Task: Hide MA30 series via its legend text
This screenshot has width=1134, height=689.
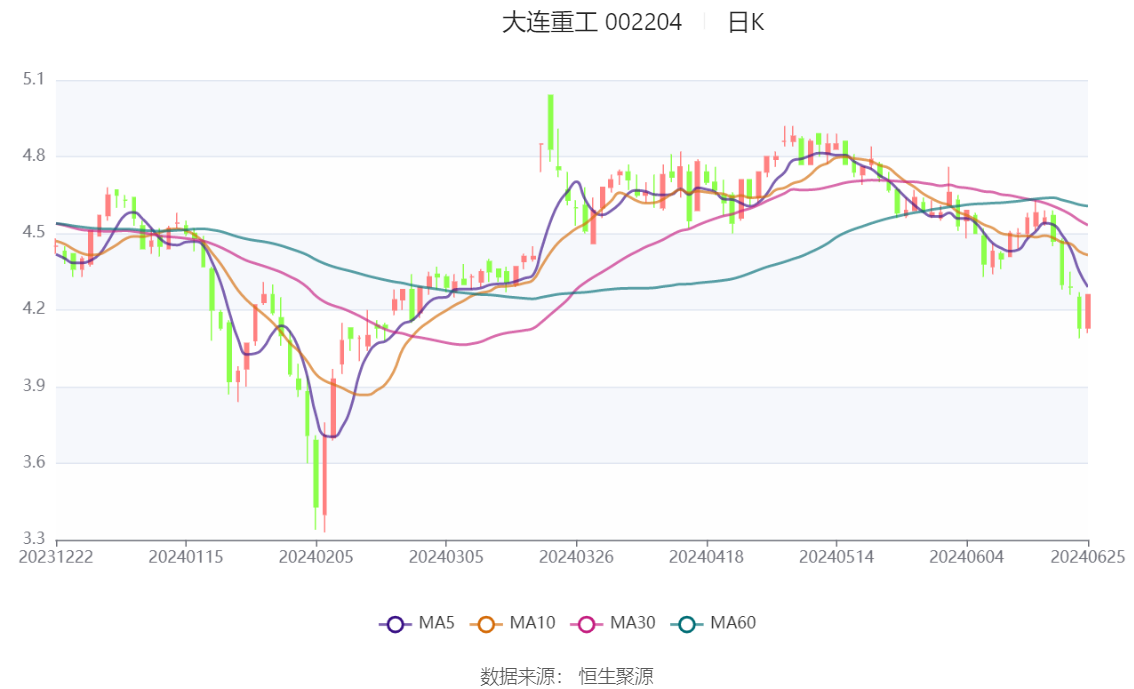Action: [633, 623]
